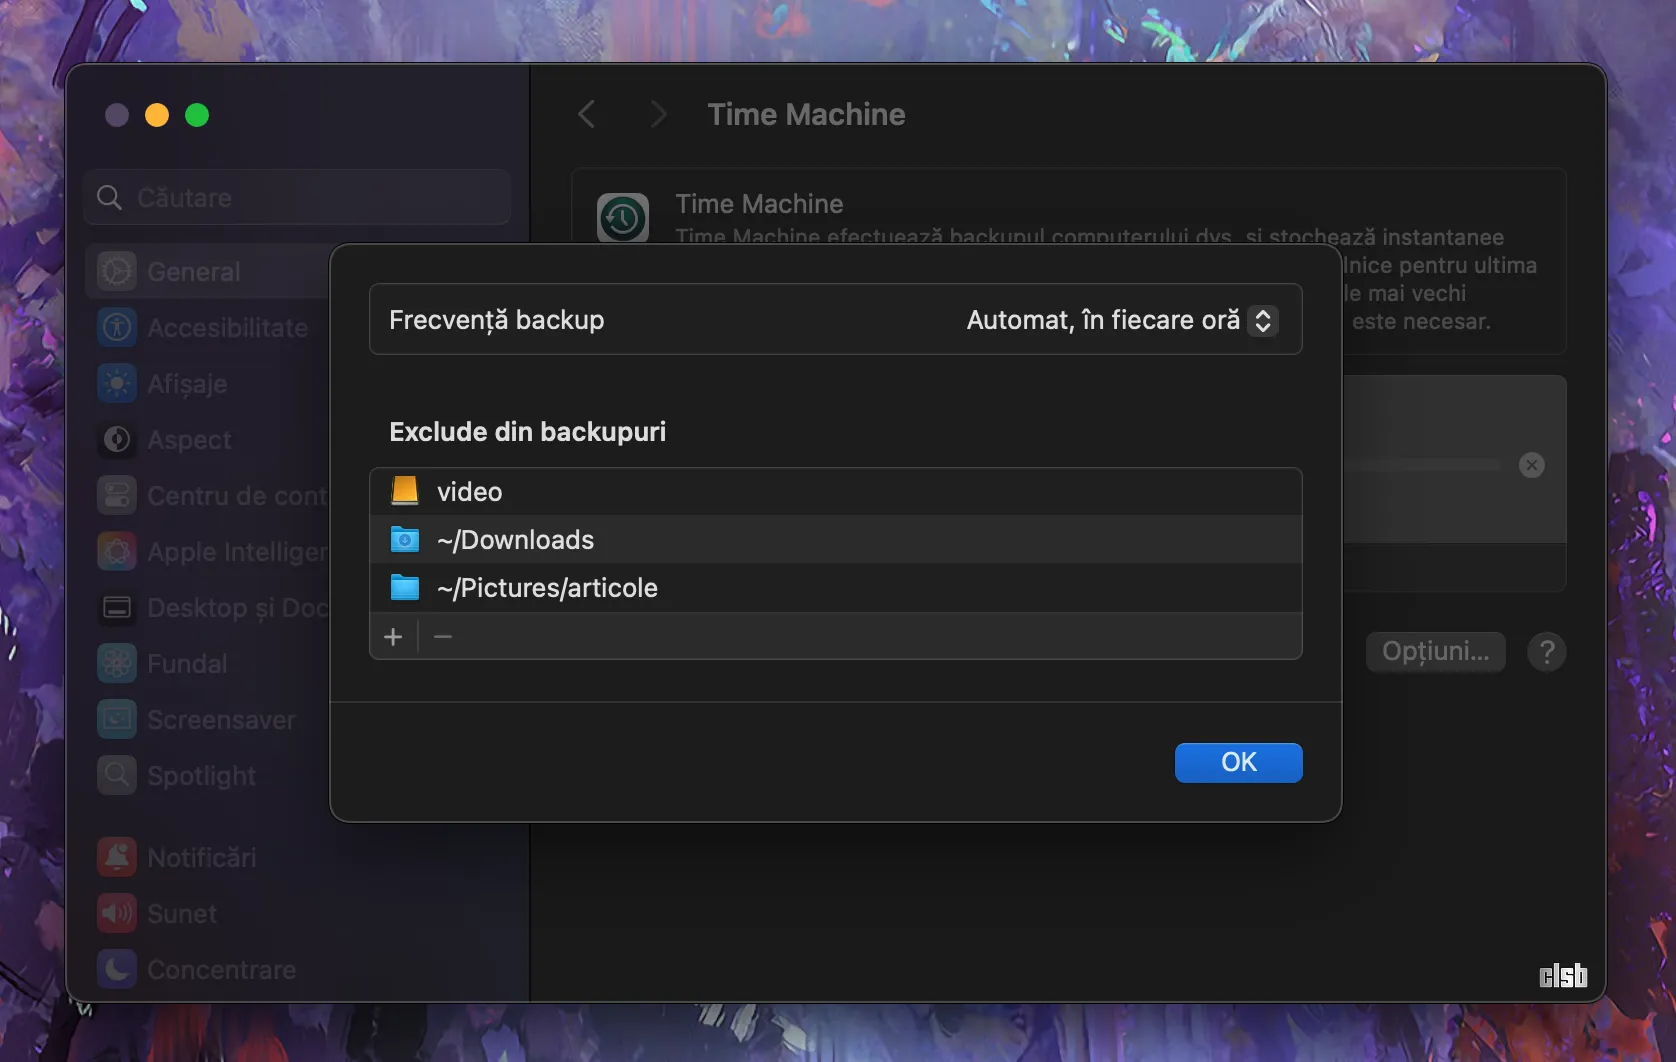This screenshot has height=1062, width=1676.
Task: Open Spotlight settings
Action: tap(208, 775)
